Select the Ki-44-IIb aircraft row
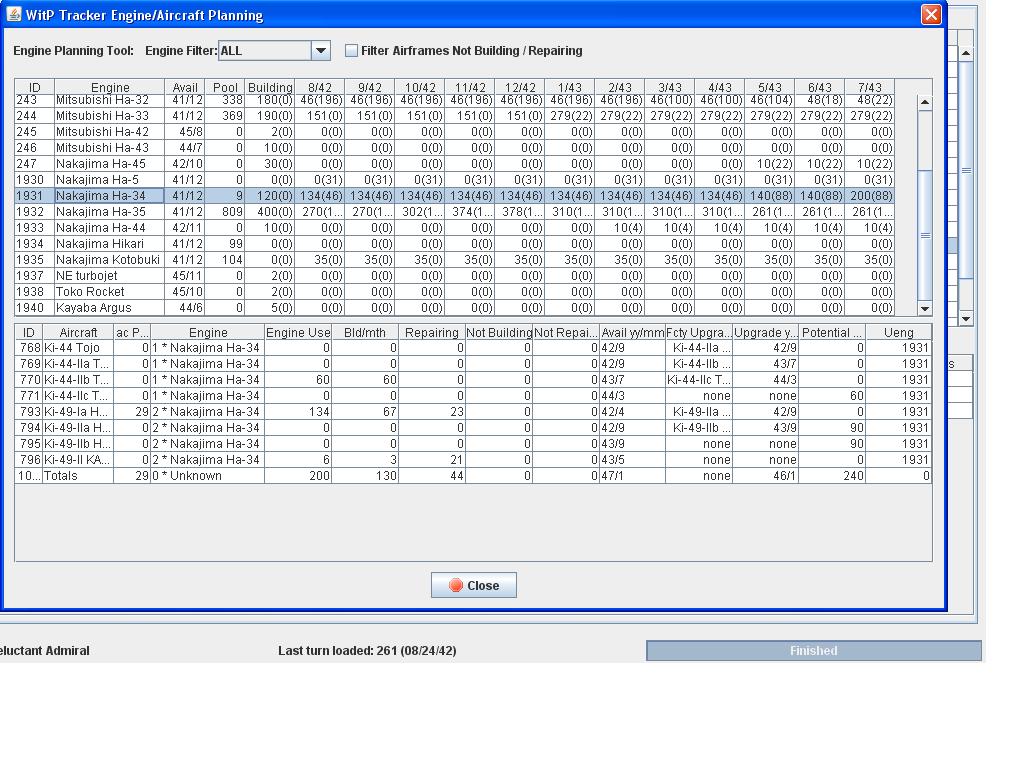The width and height of the screenshot is (1024, 768). [473, 380]
